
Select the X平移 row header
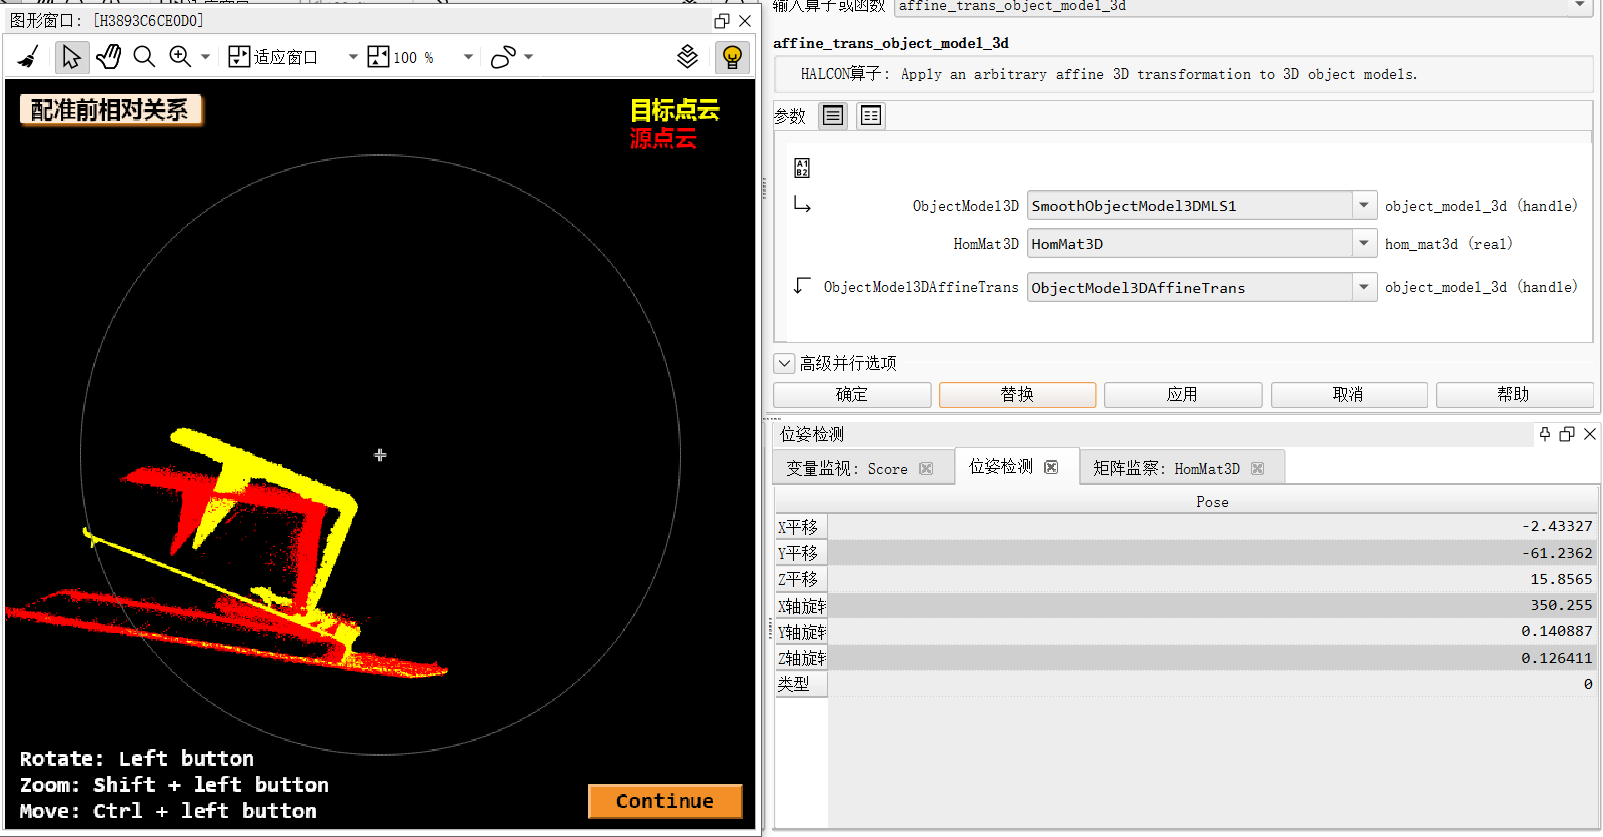(801, 527)
